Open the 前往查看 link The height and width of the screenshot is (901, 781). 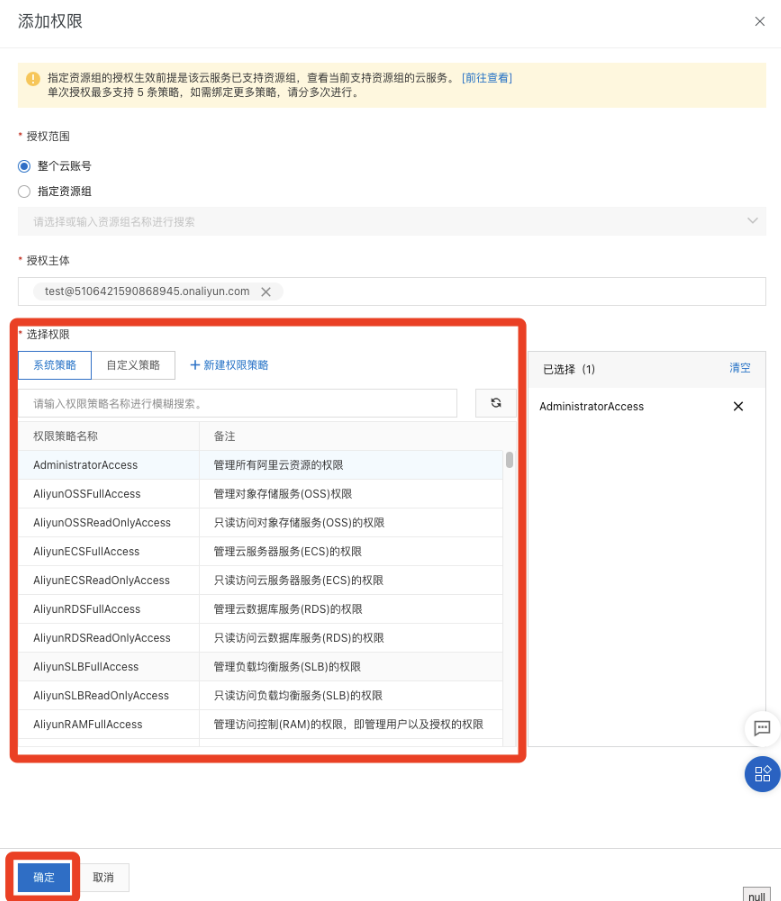click(487, 78)
